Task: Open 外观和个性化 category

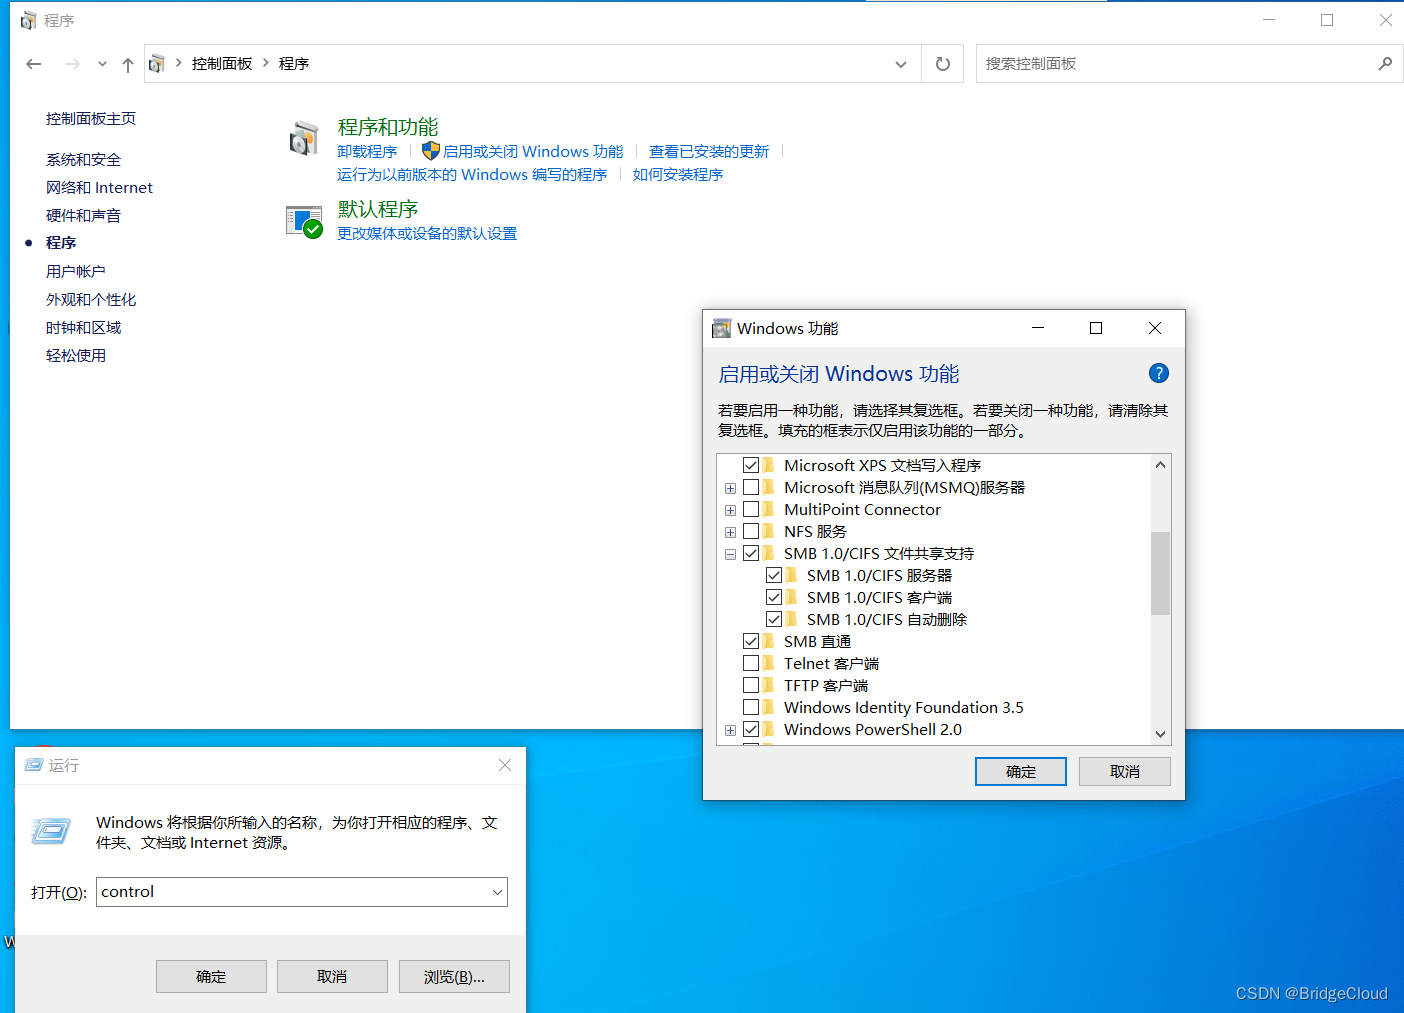Action: (91, 299)
